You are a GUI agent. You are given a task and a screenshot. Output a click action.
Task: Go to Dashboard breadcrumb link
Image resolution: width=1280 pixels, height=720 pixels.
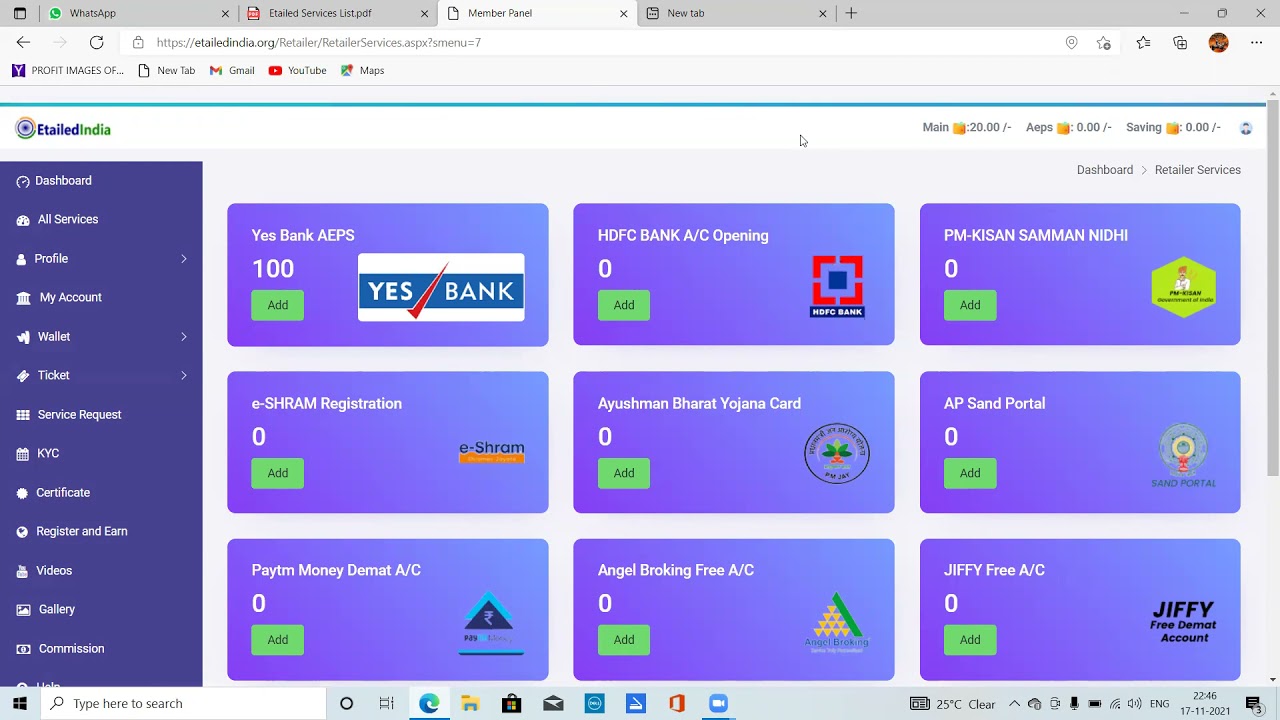(x=1105, y=170)
